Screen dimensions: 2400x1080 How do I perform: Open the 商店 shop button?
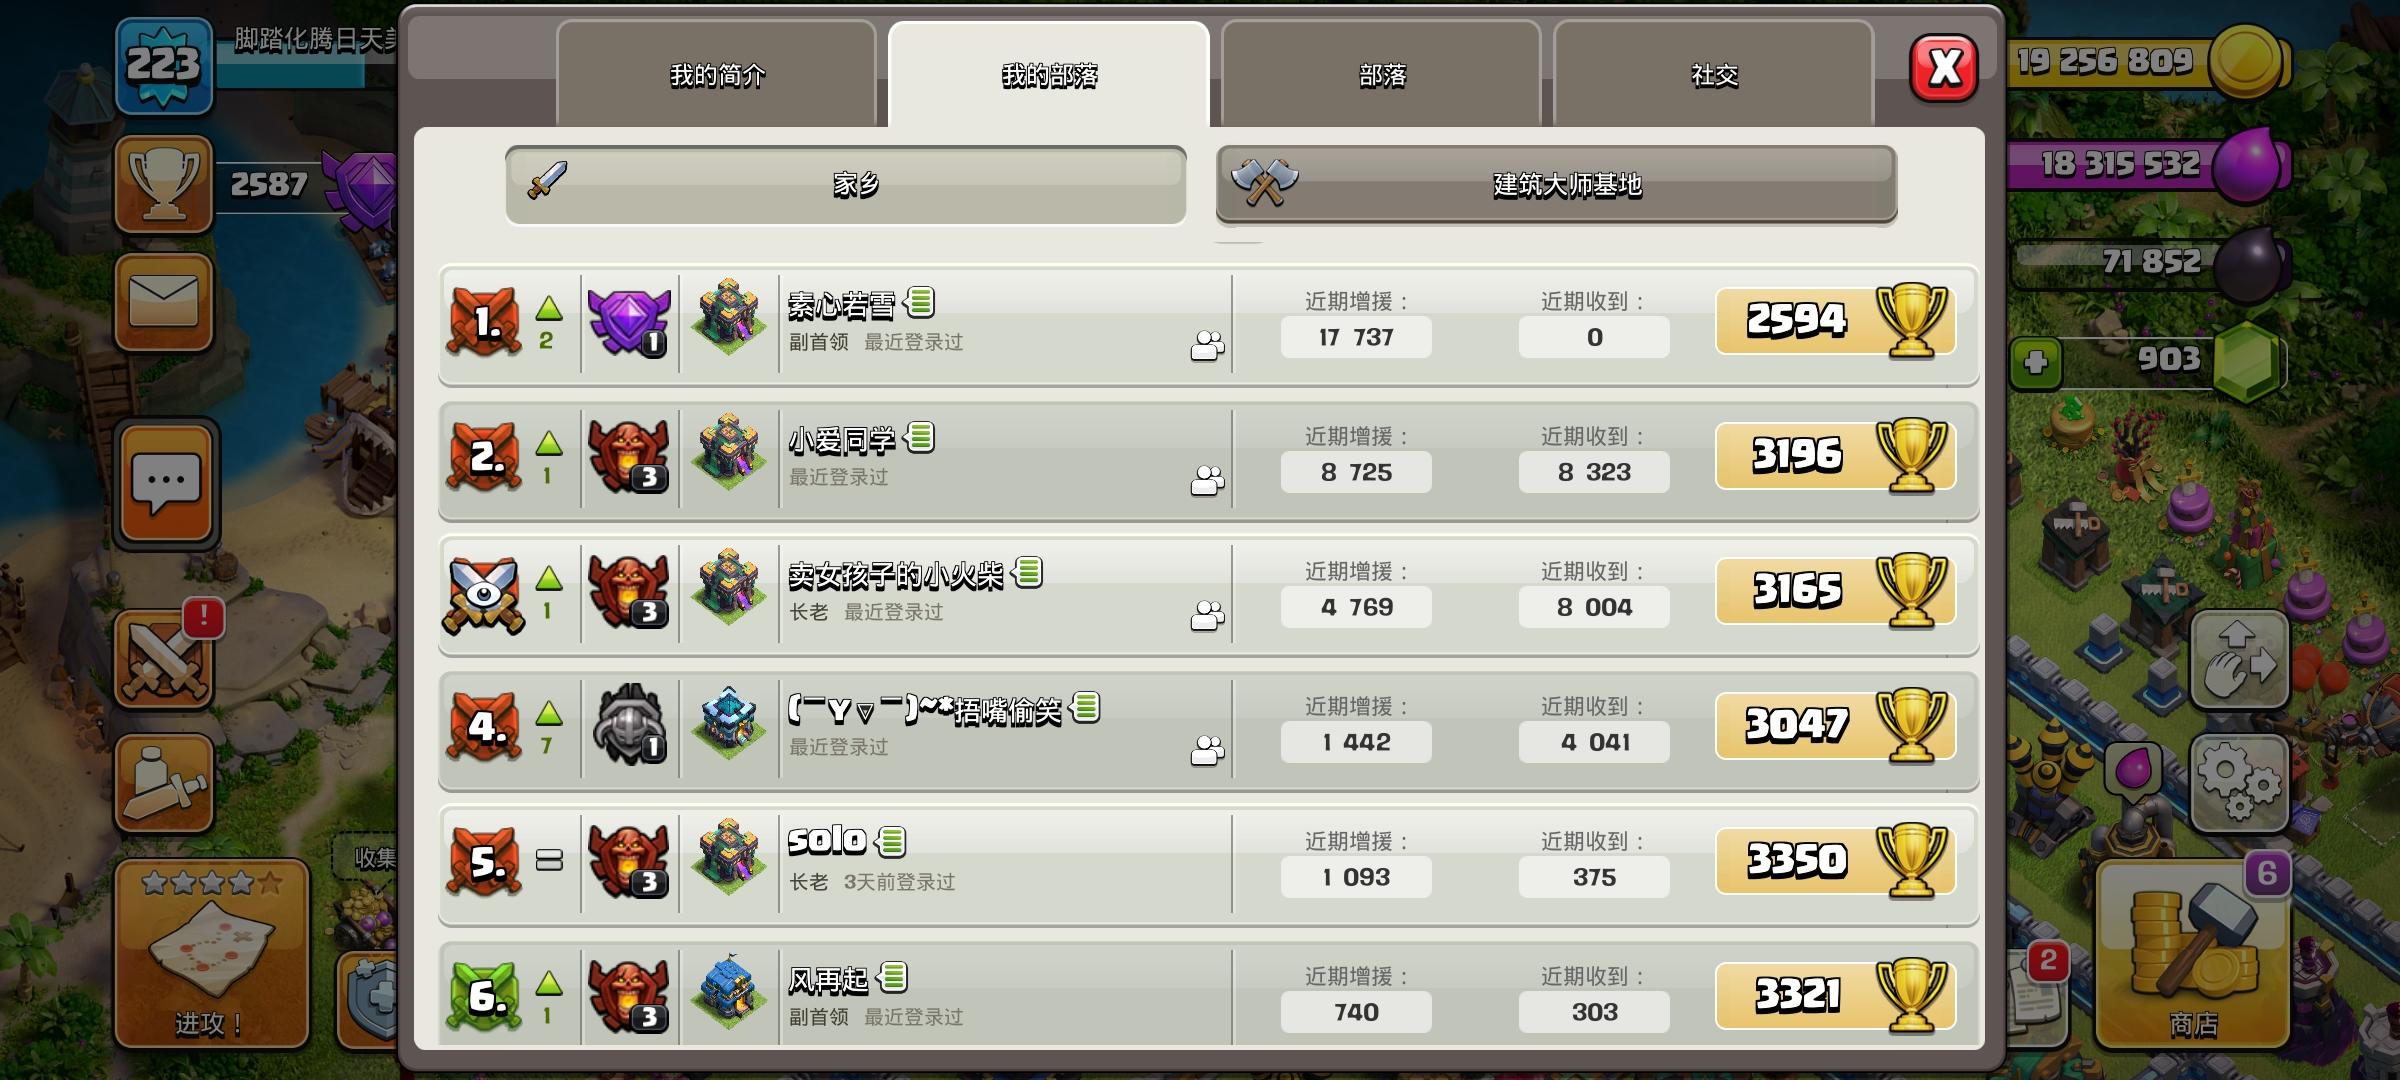click(x=2192, y=952)
